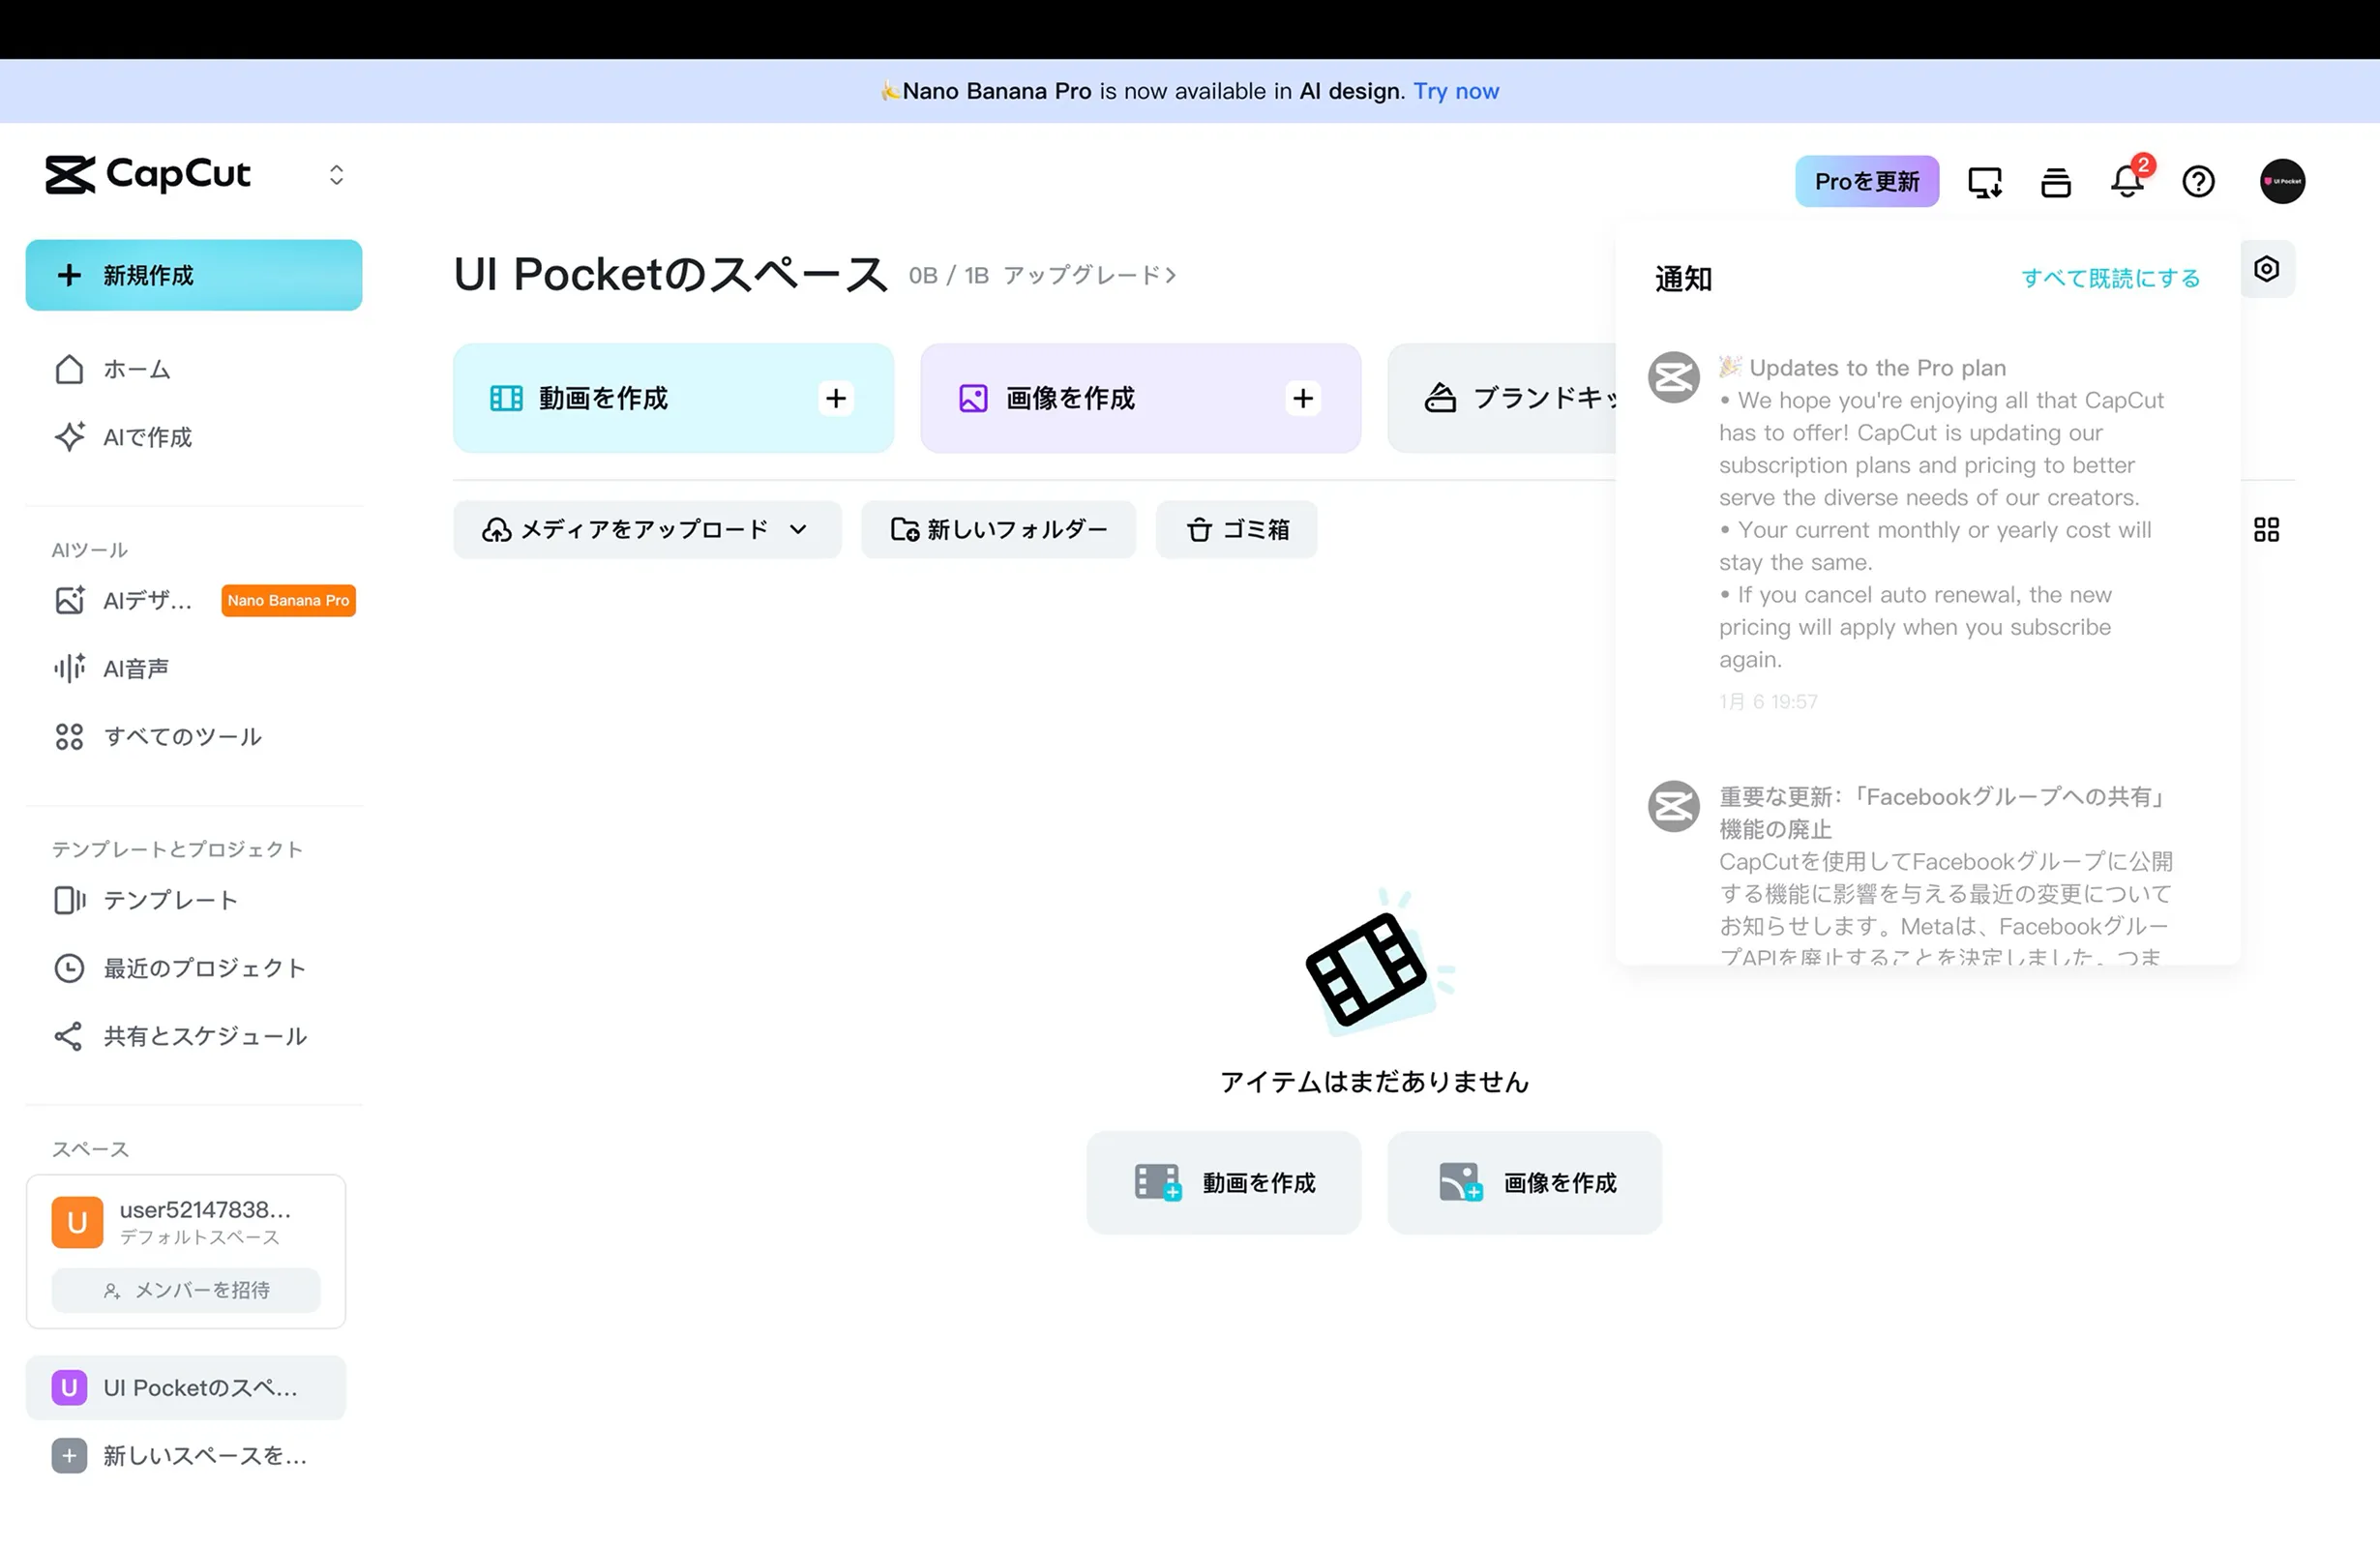The height and width of the screenshot is (1548, 2380).
Task: Select UI Pocketのスペ... space in sidebar
Action: [186, 1387]
